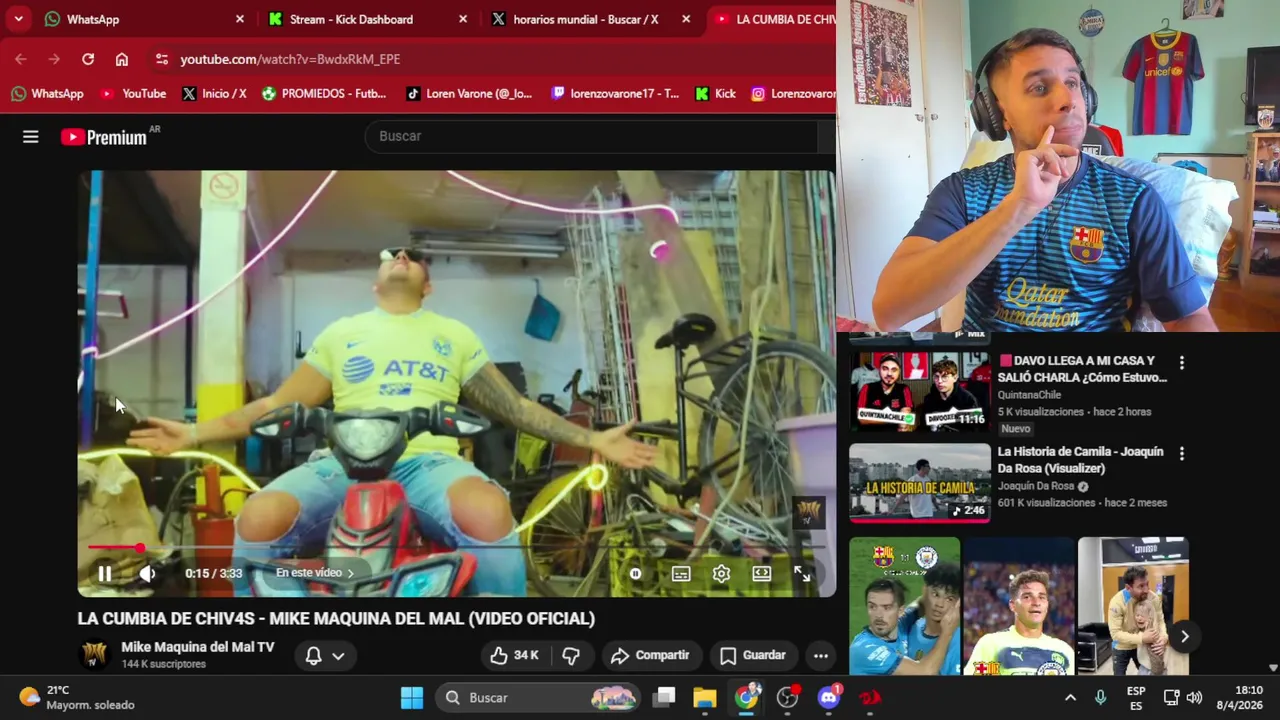Screen dimensions: 1280x720
Task: Open the DAVO LLEGA A MI CASA thumbnail
Action: click(x=919, y=391)
